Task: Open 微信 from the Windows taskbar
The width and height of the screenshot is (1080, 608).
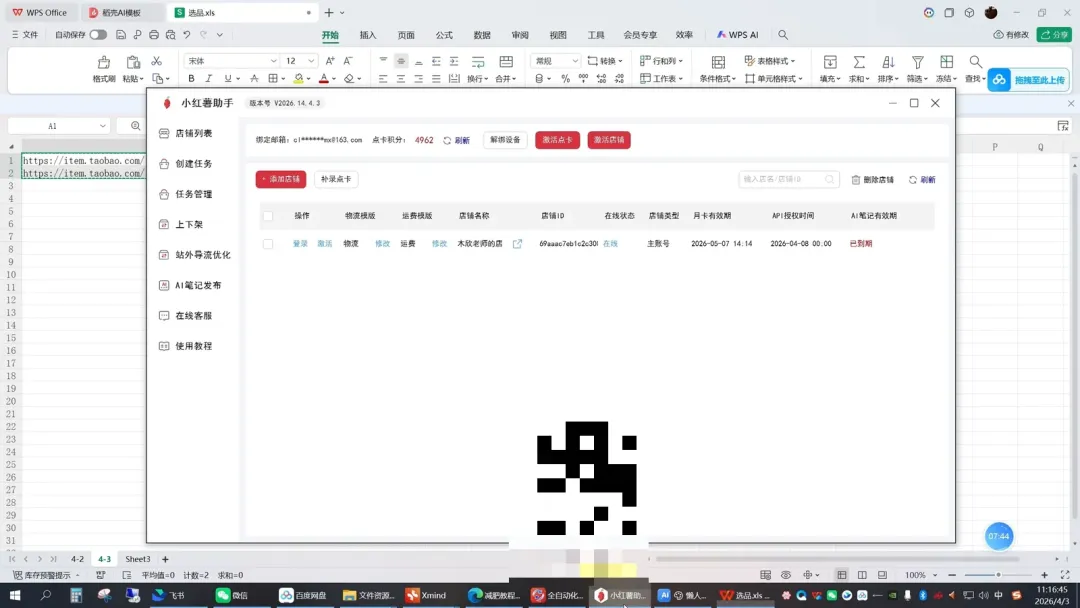Action: coord(231,596)
